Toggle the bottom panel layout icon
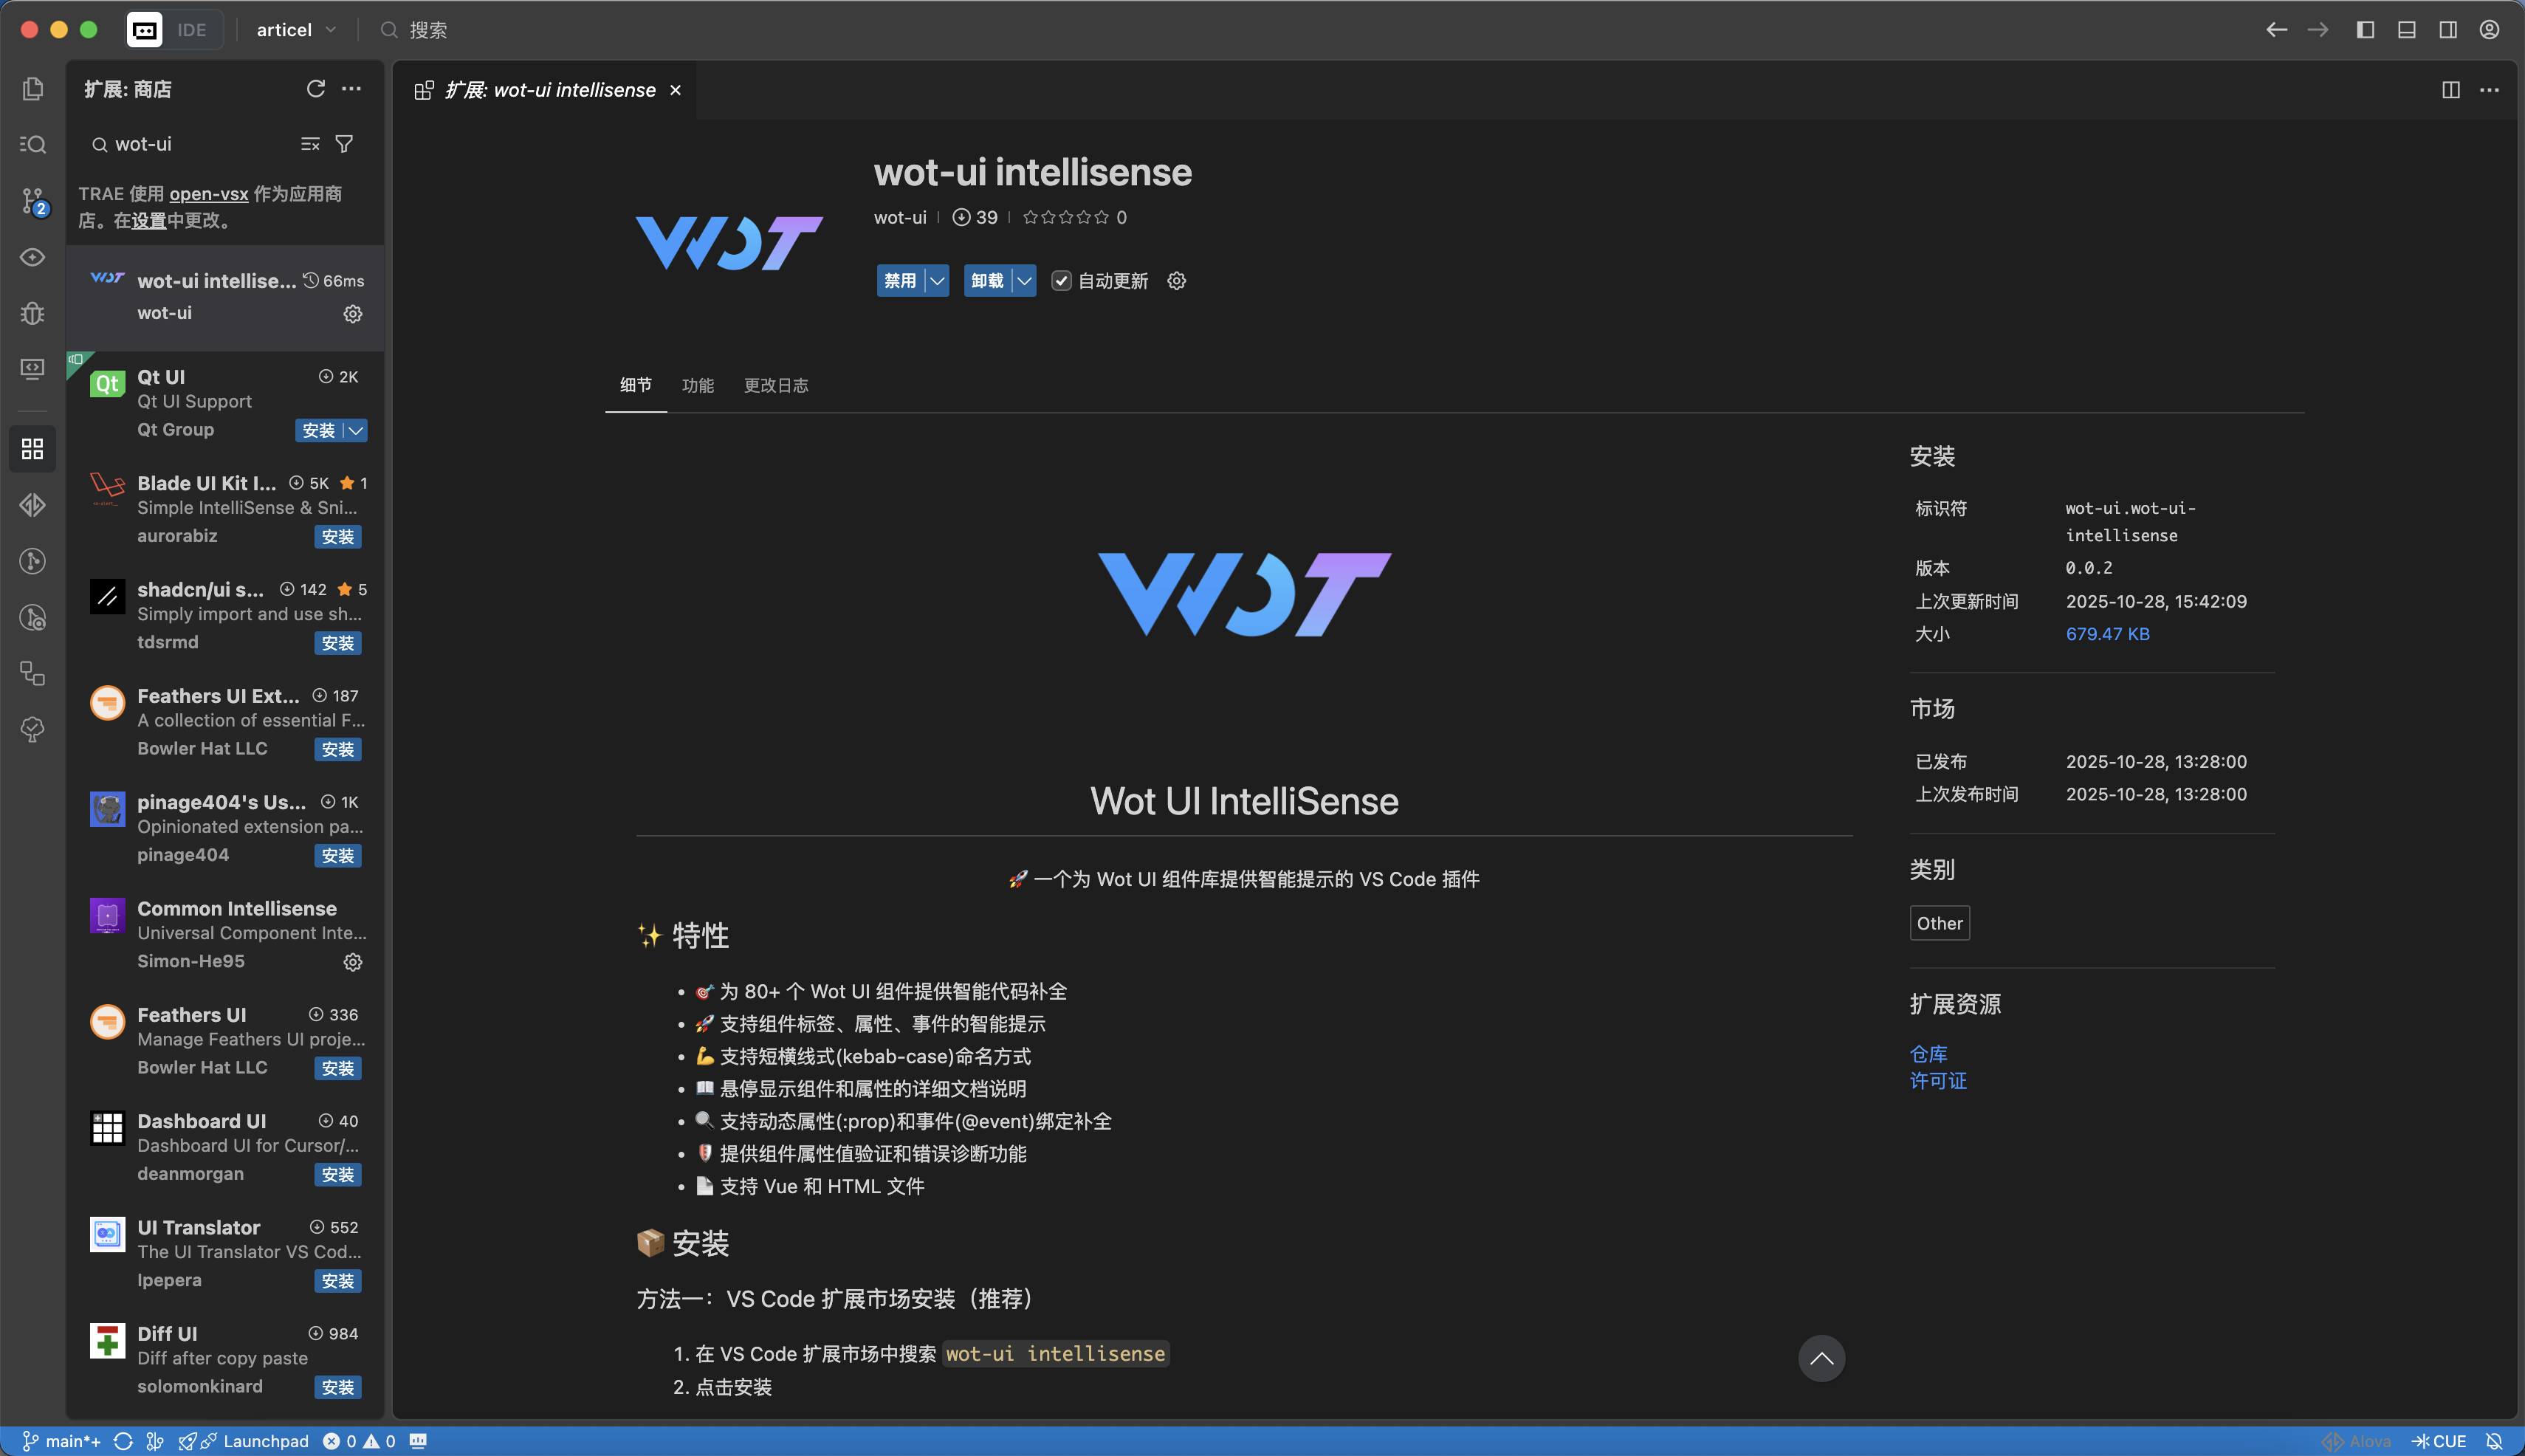Image resolution: width=2525 pixels, height=1456 pixels. tap(2407, 30)
